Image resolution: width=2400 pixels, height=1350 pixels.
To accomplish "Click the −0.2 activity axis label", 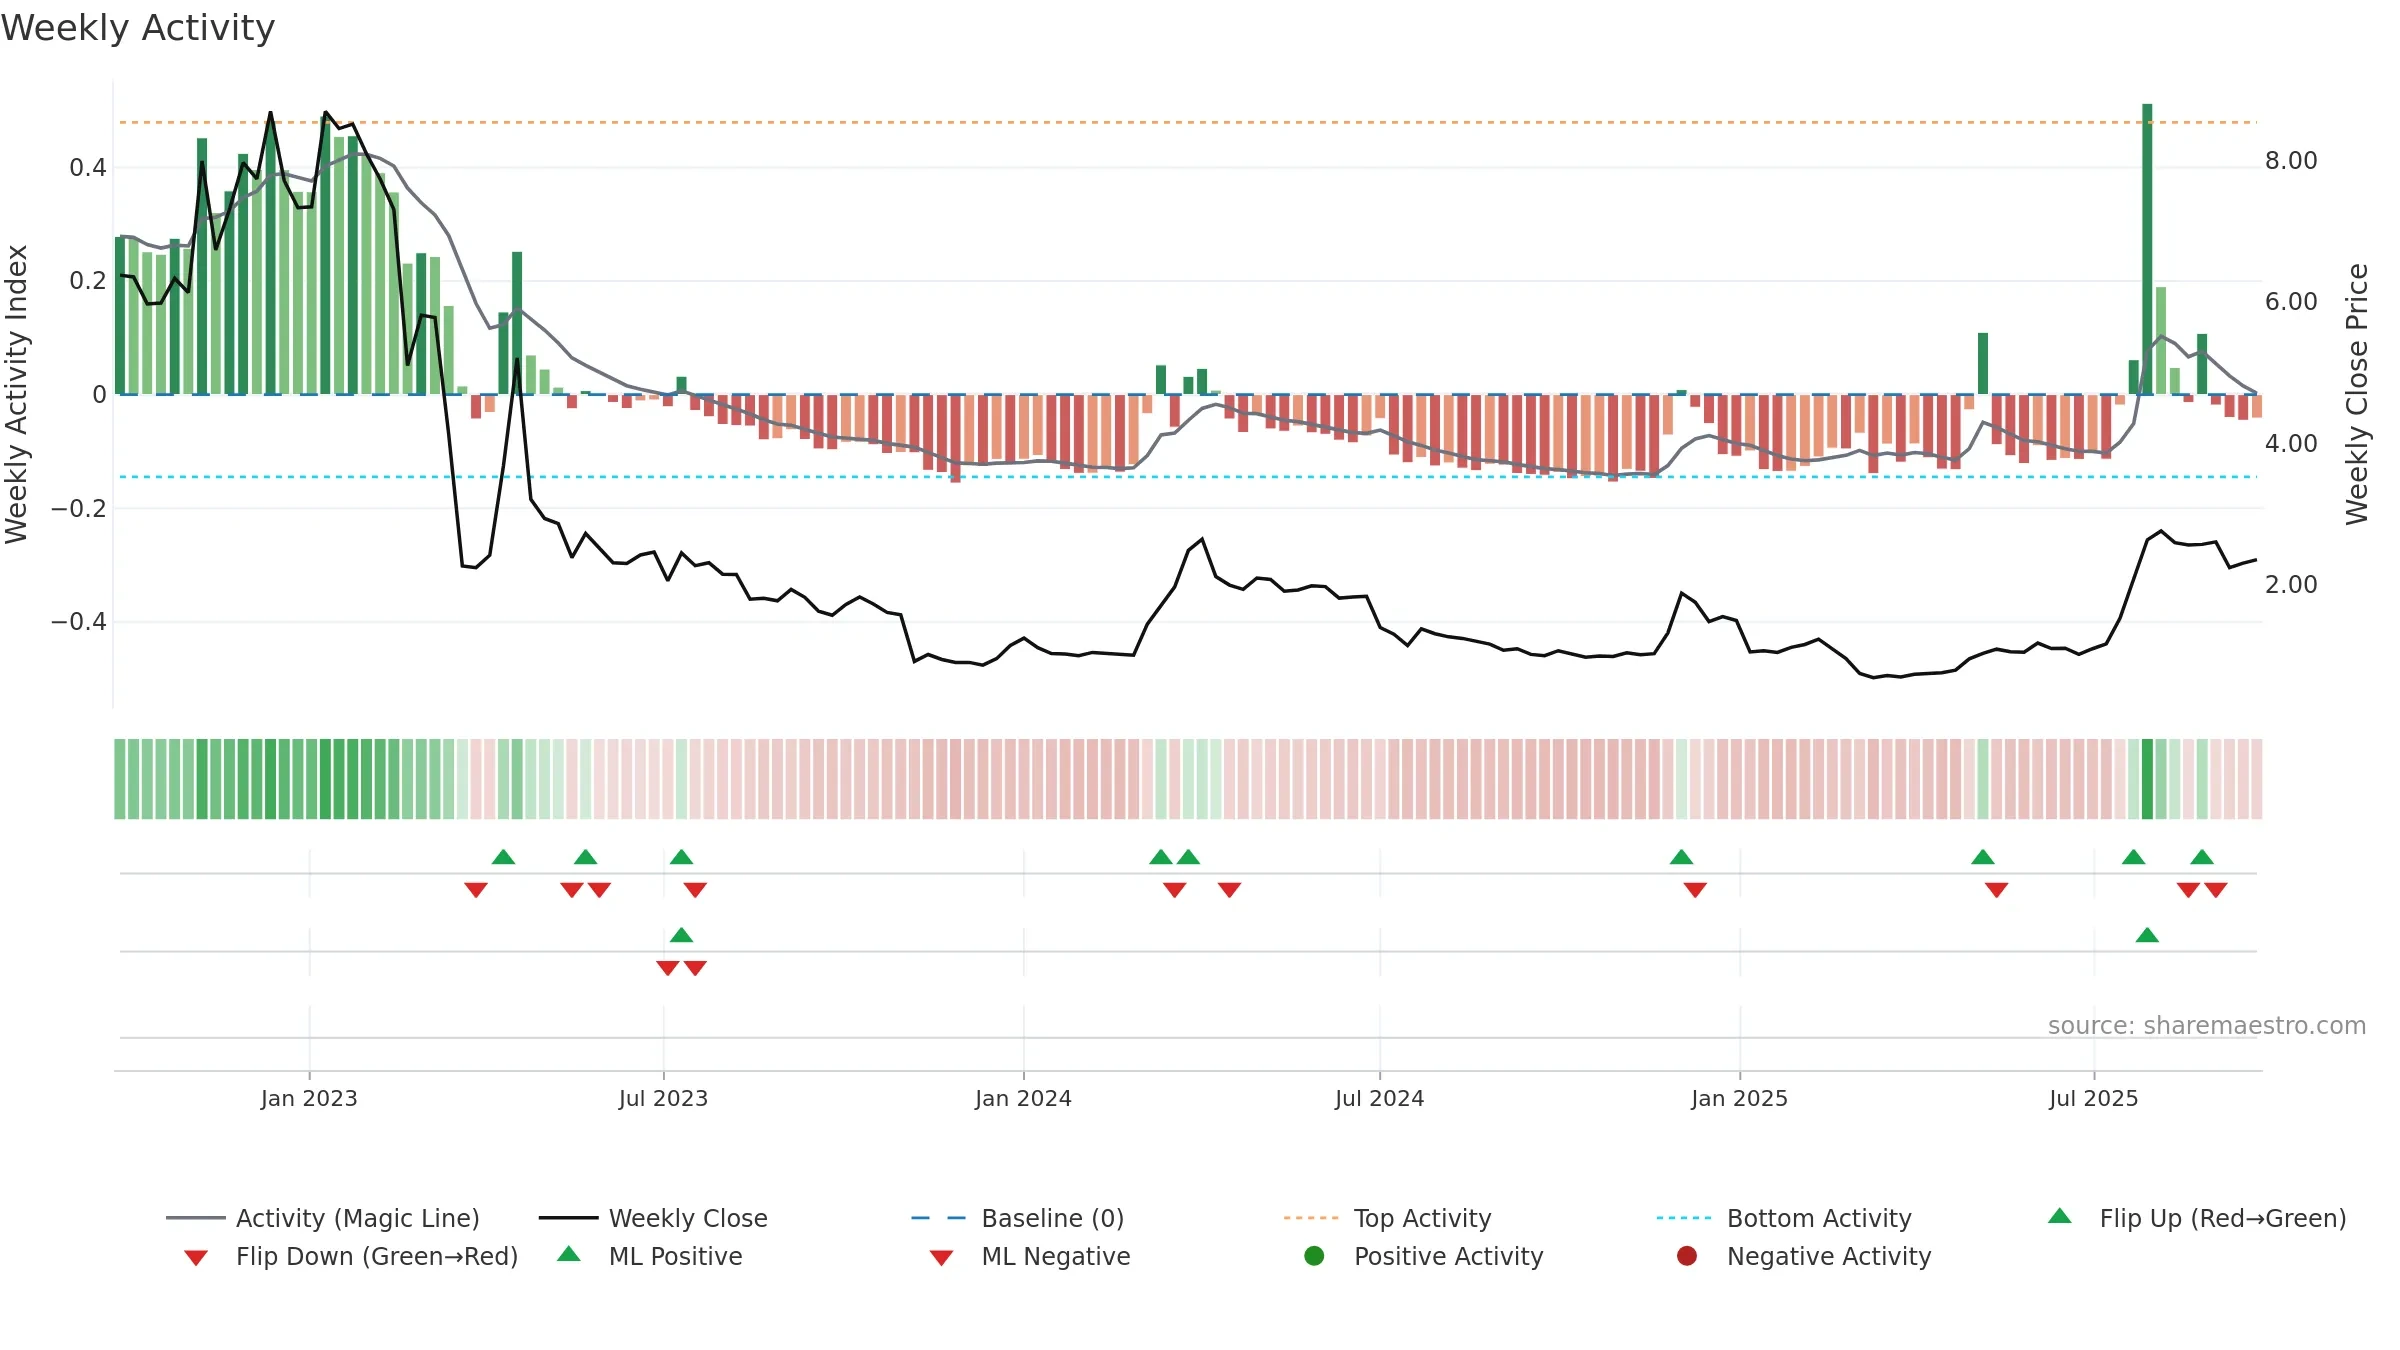I will 79,509.
